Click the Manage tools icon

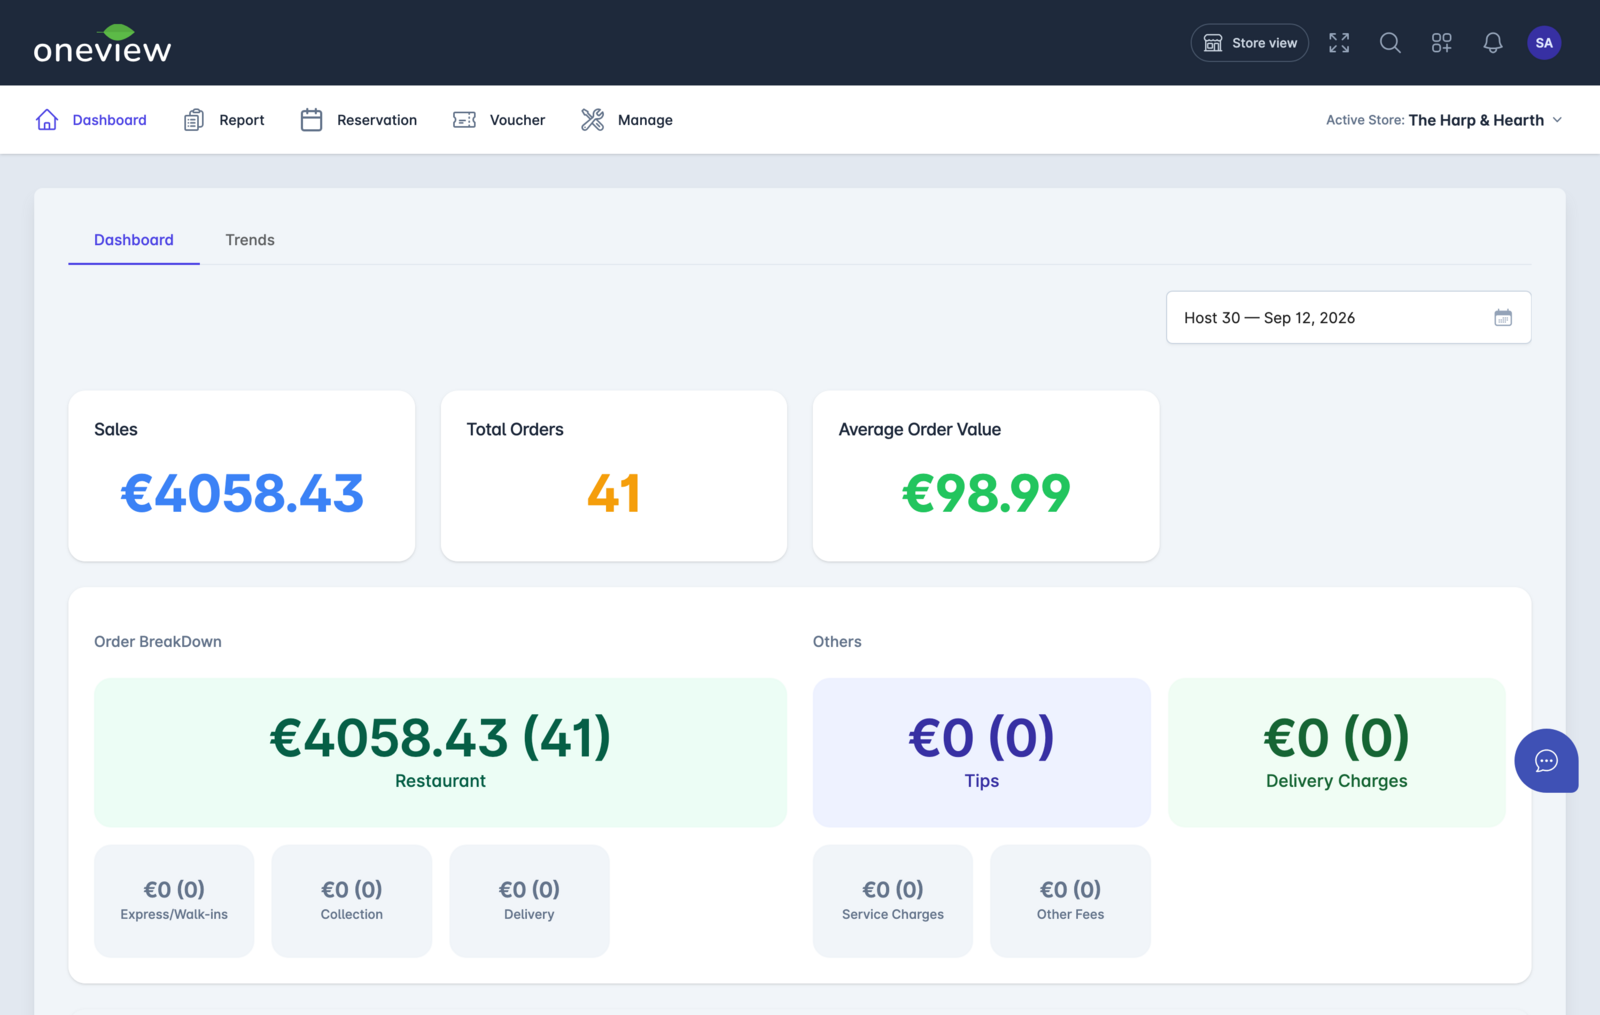[x=593, y=120]
